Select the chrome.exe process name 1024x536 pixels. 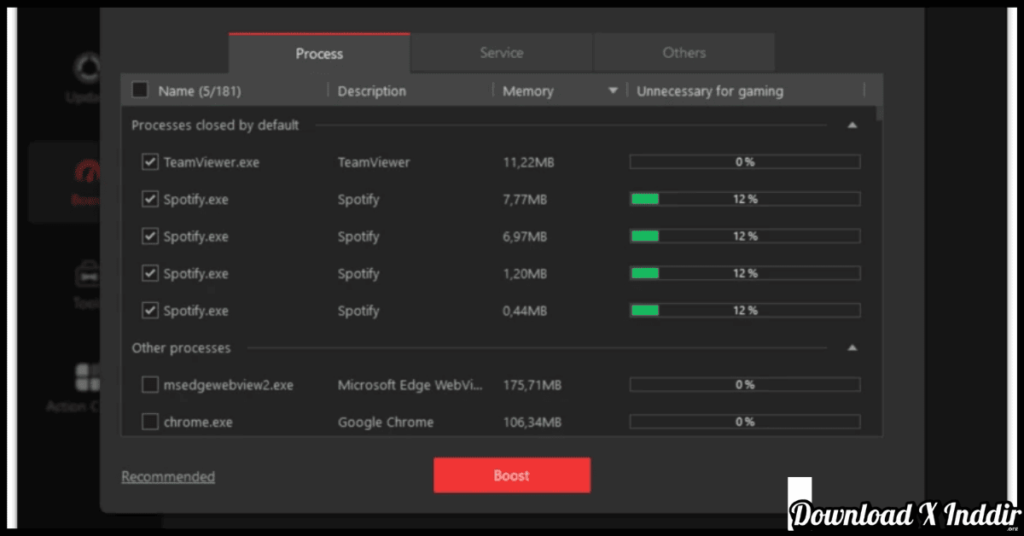[198, 422]
